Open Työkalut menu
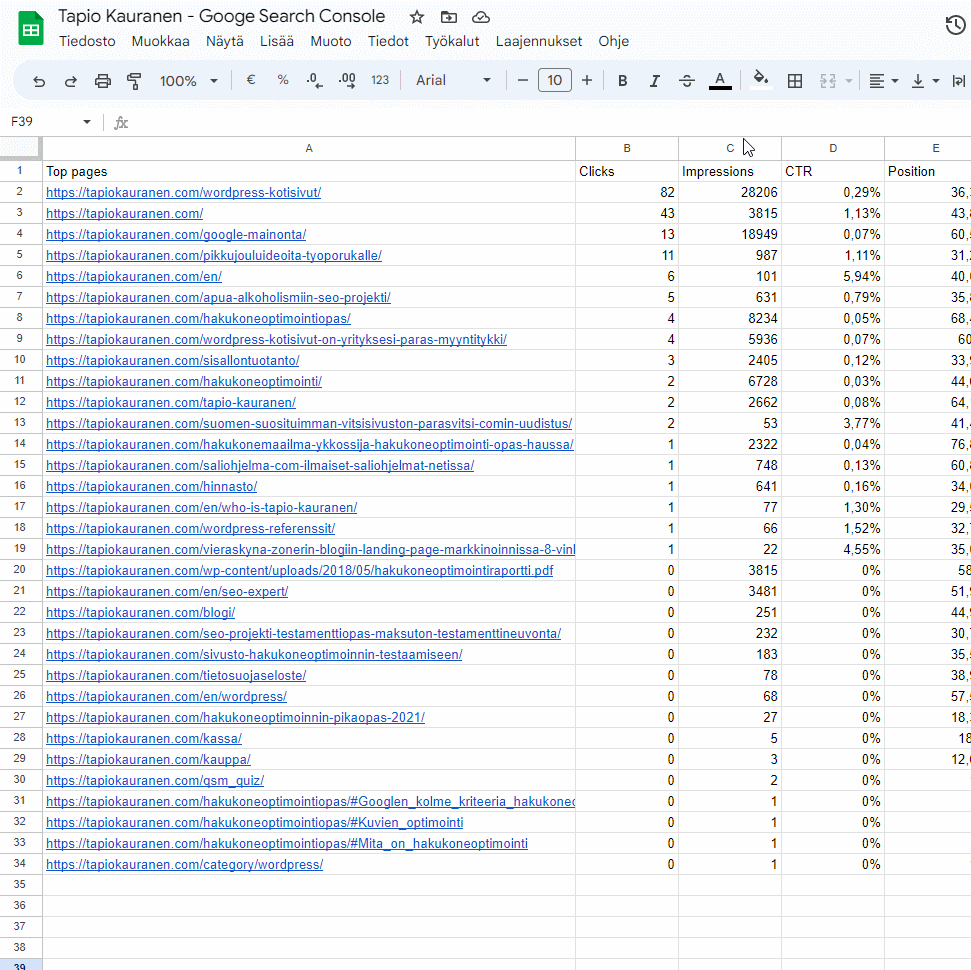This screenshot has width=971, height=970. pos(452,41)
